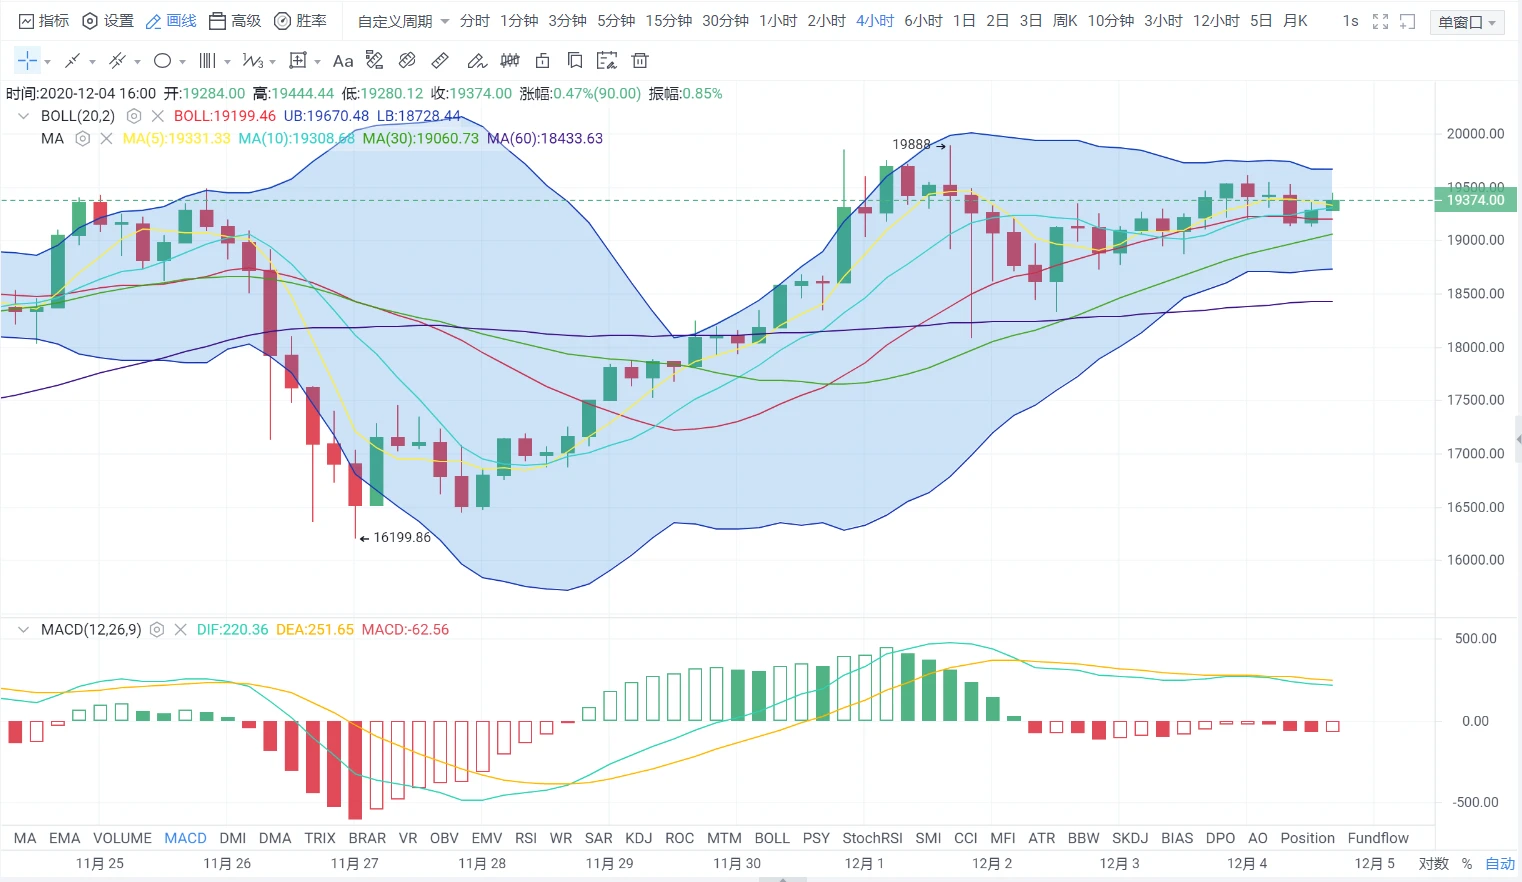
Task: Open the advanced (高级) tools
Action: (235, 21)
